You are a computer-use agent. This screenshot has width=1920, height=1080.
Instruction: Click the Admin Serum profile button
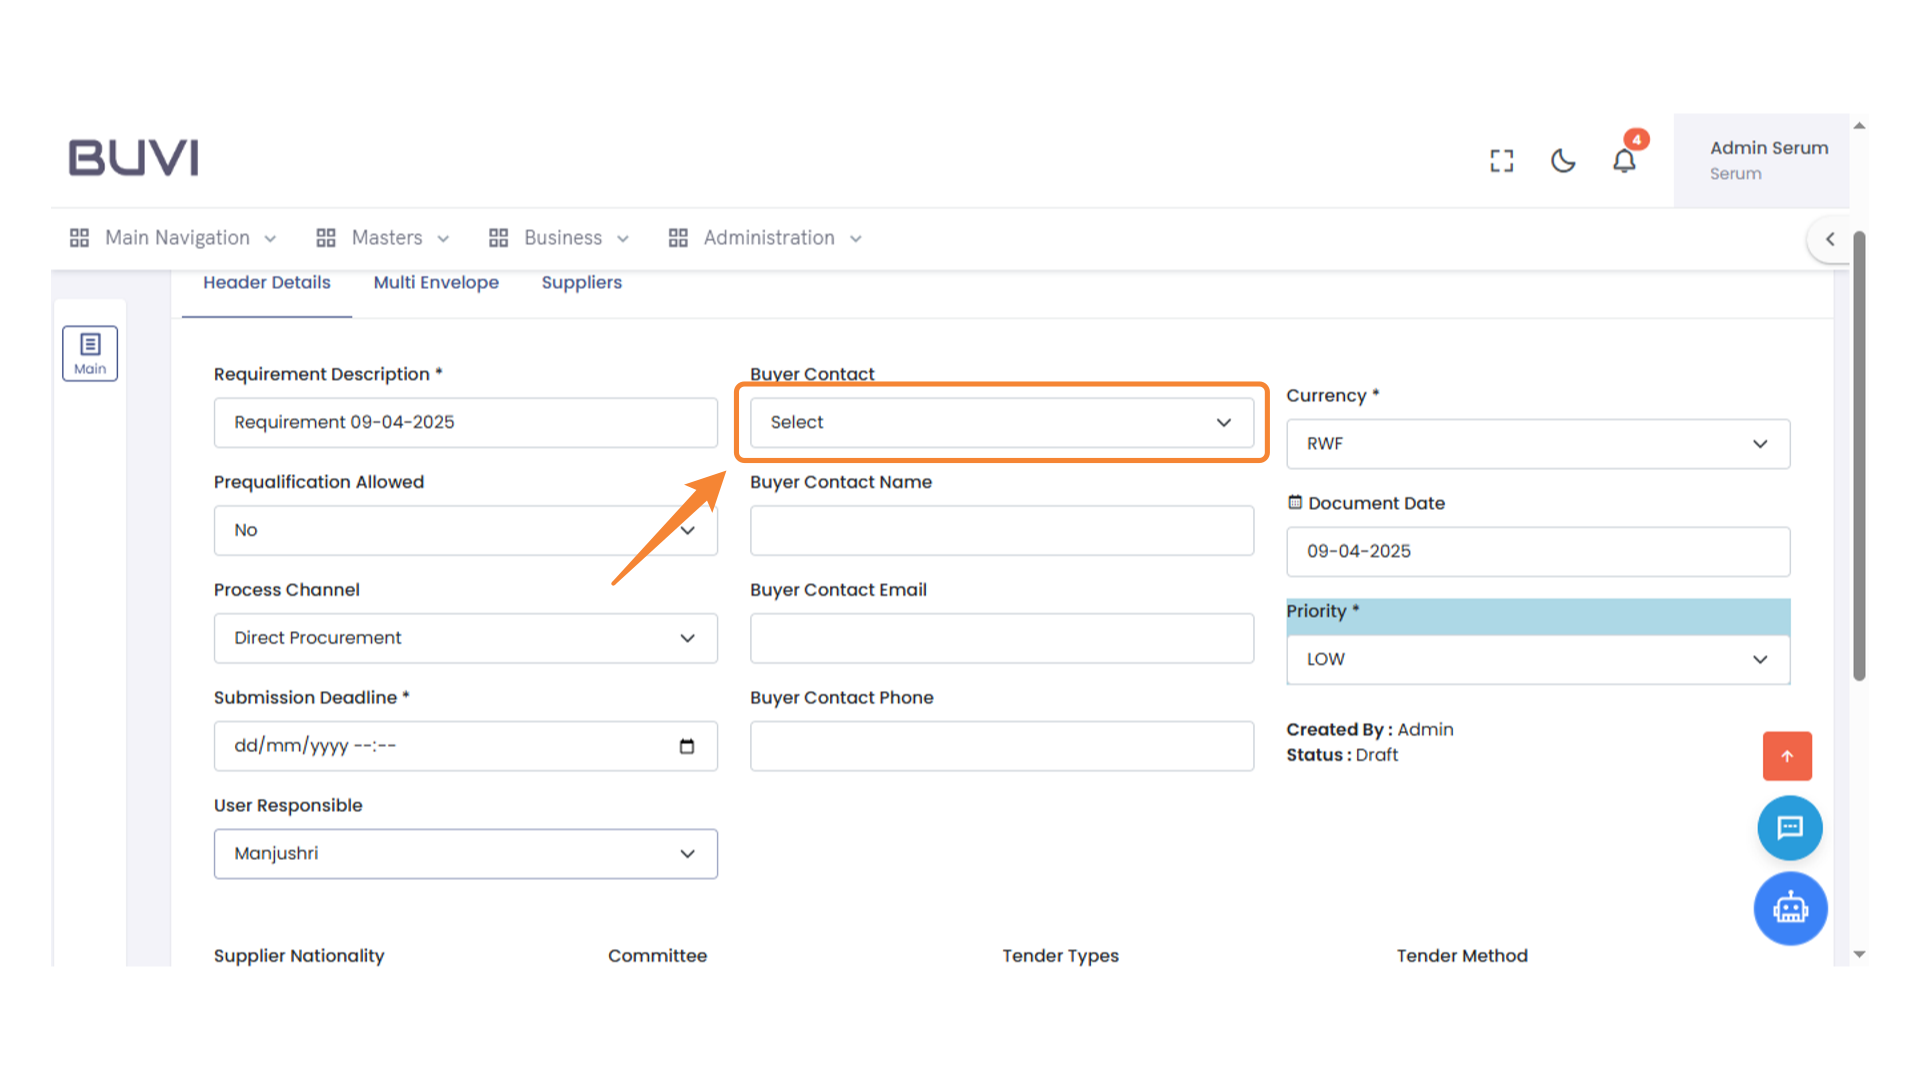(x=1761, y=160)
